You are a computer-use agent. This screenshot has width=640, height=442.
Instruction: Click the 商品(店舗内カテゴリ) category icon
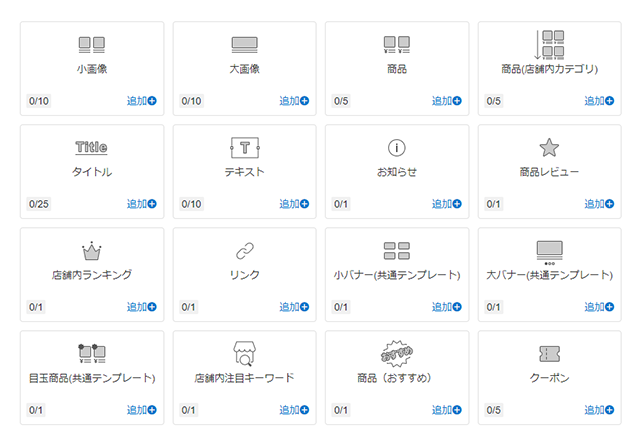[549, 44]
